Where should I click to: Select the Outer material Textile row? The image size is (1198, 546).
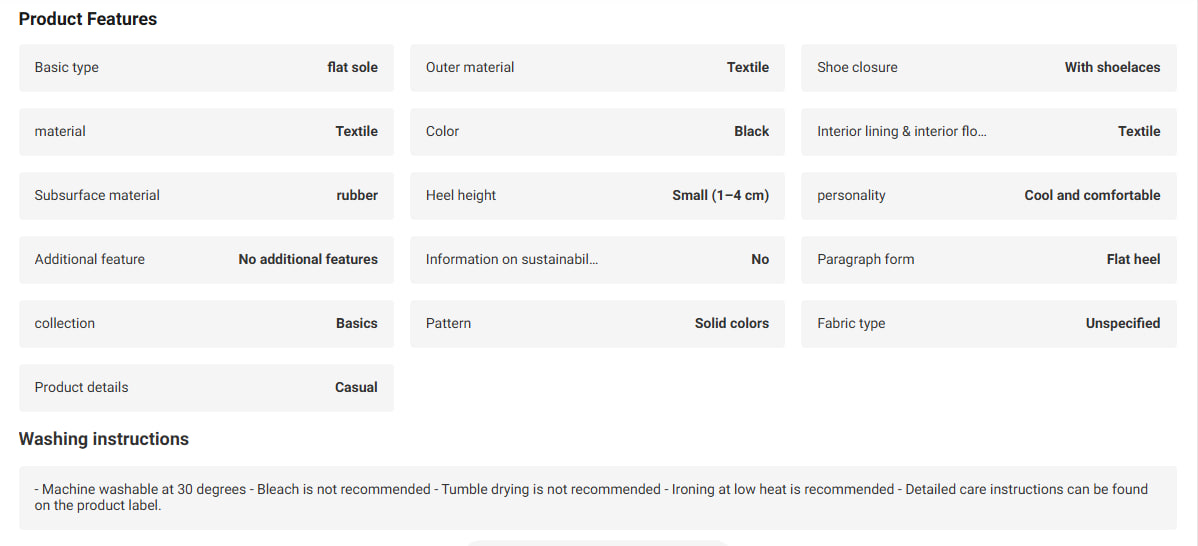[x=597, y=68]
